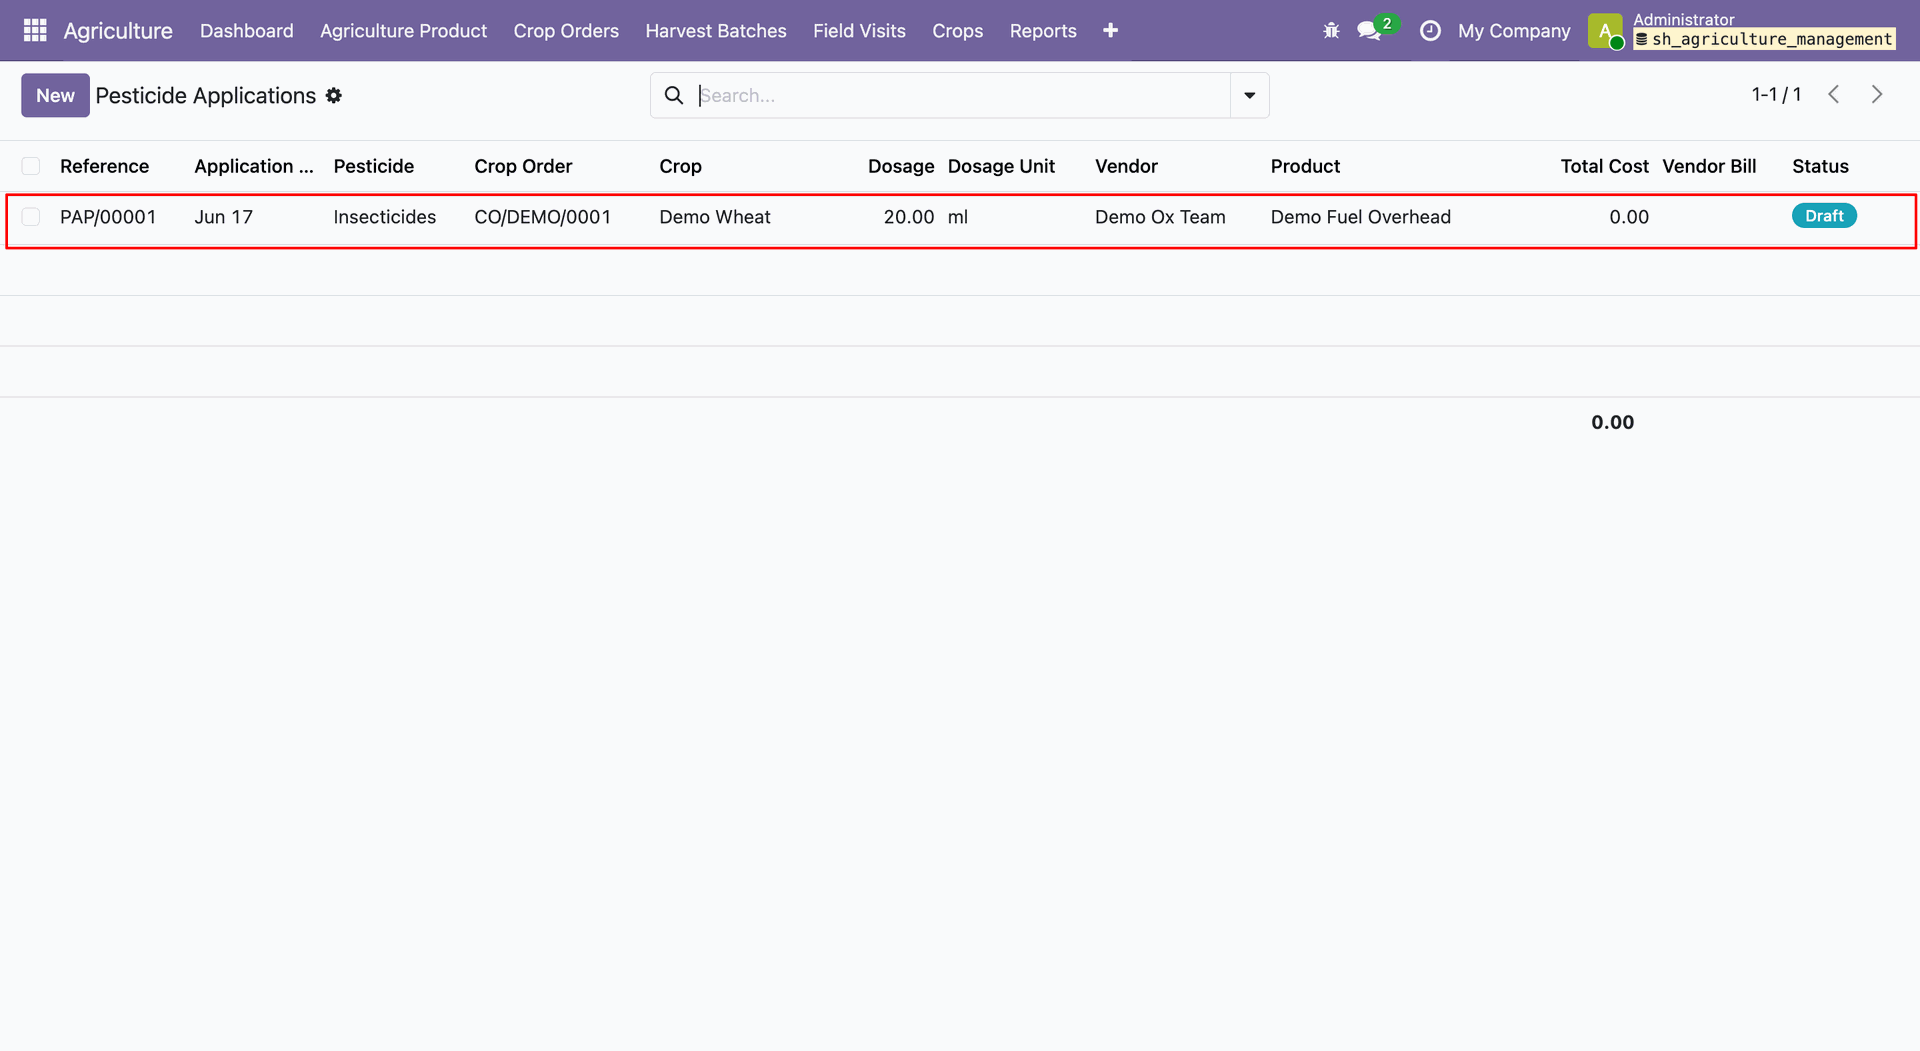Expand the search options dropdown arrow
The width and height of the screenshot is (1920, 1051).
tap(1250, 96)
